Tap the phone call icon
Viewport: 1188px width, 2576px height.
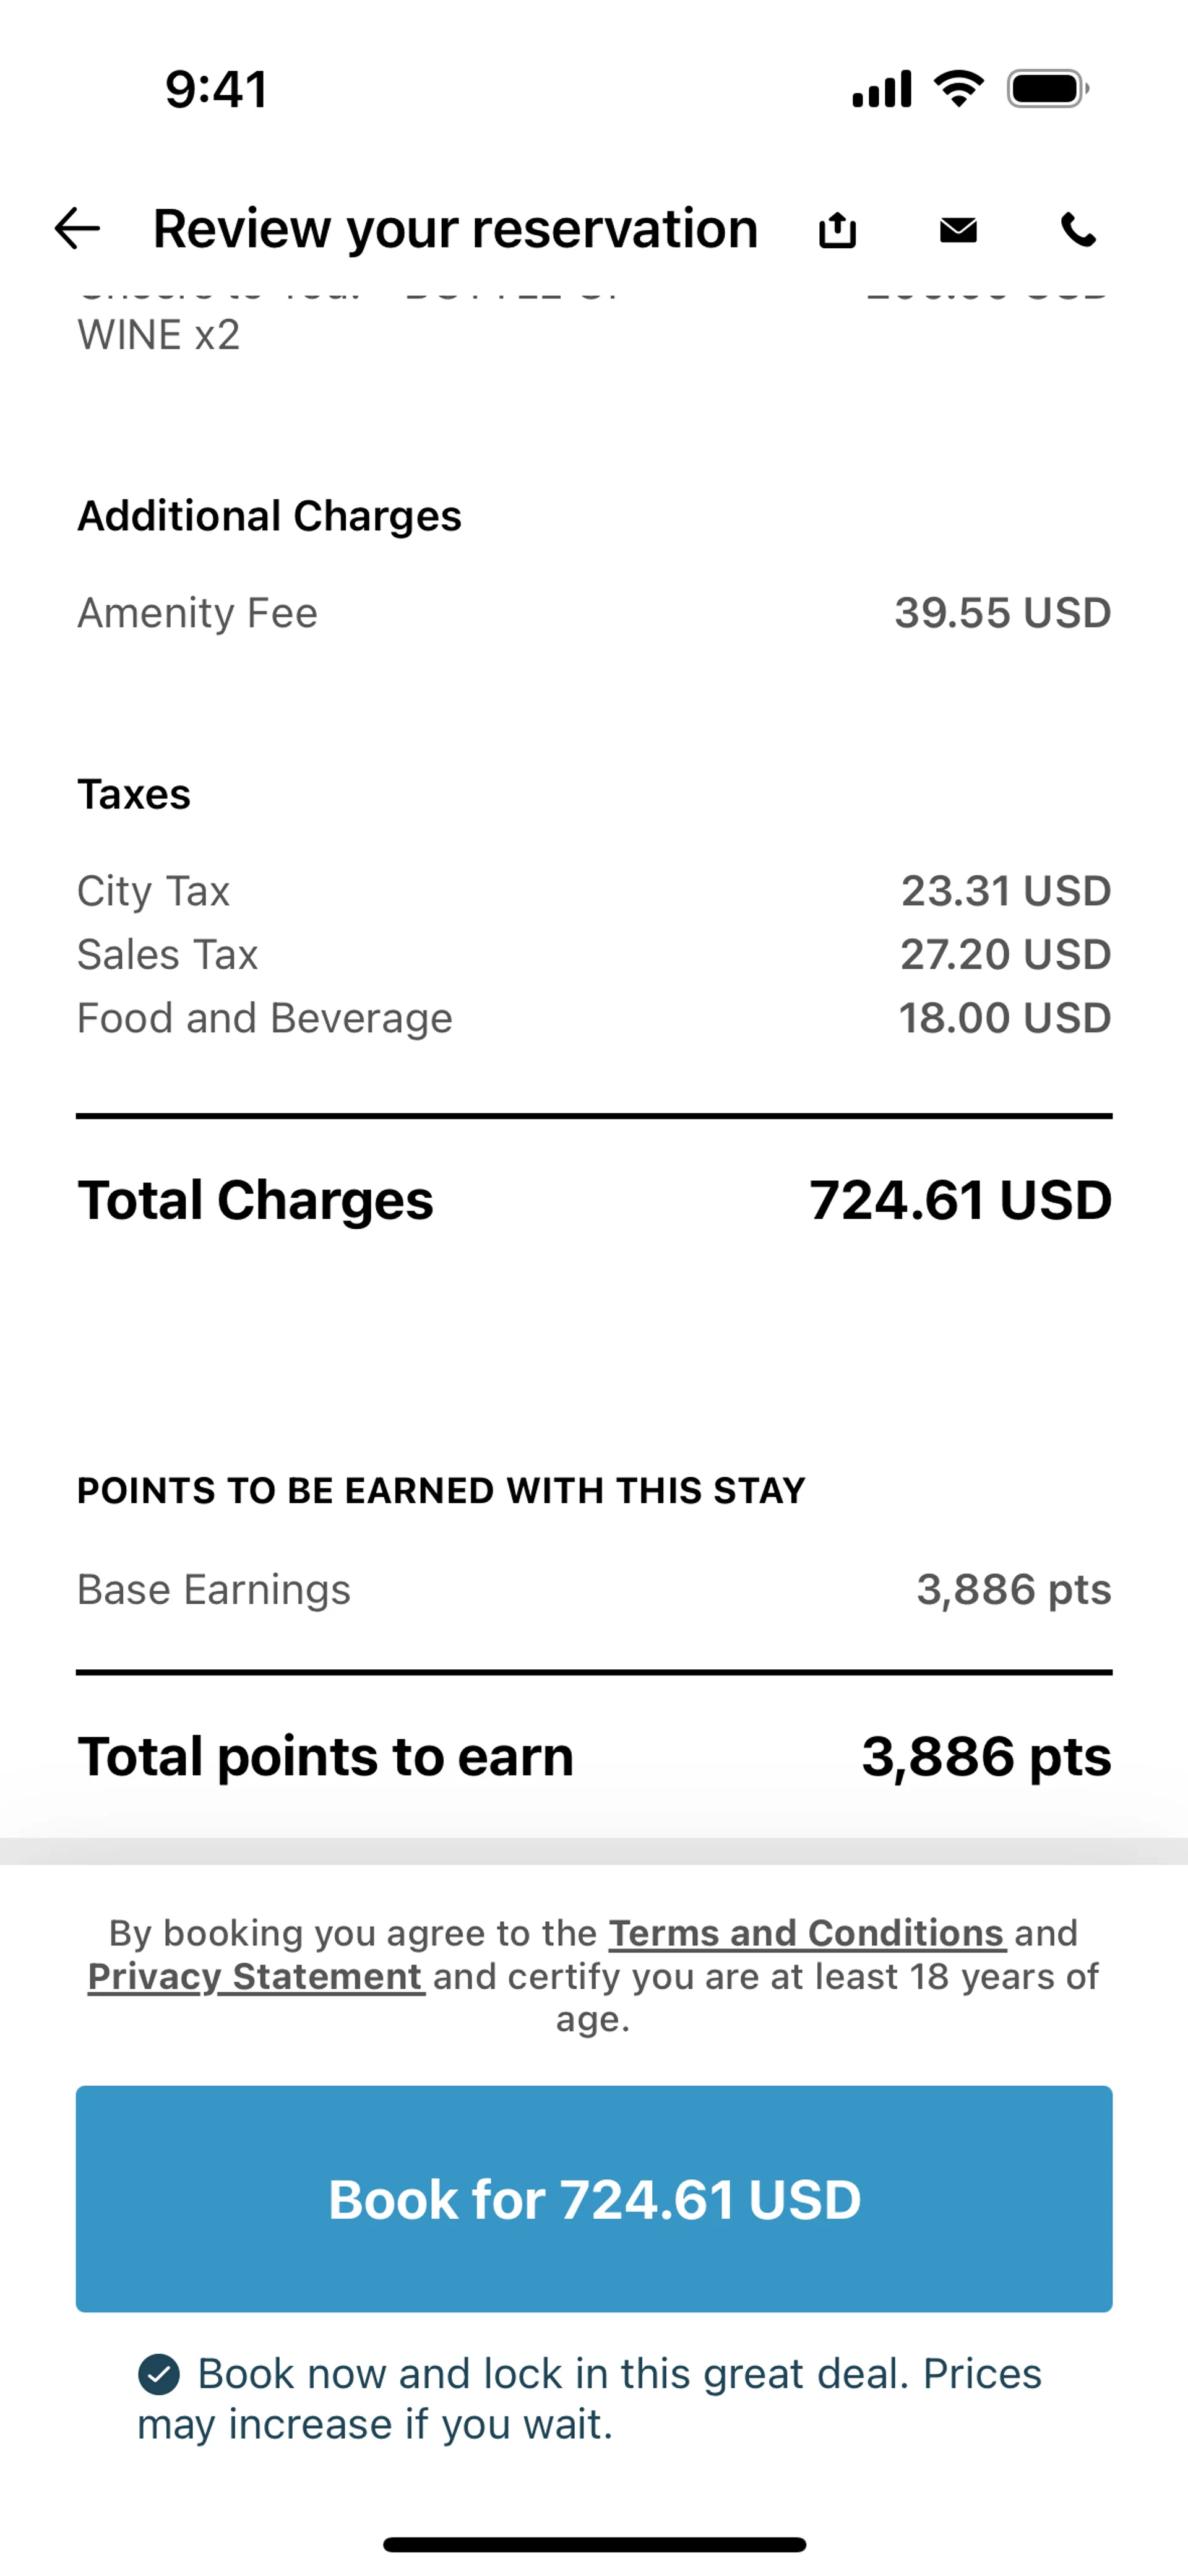tap(1078, 230)
